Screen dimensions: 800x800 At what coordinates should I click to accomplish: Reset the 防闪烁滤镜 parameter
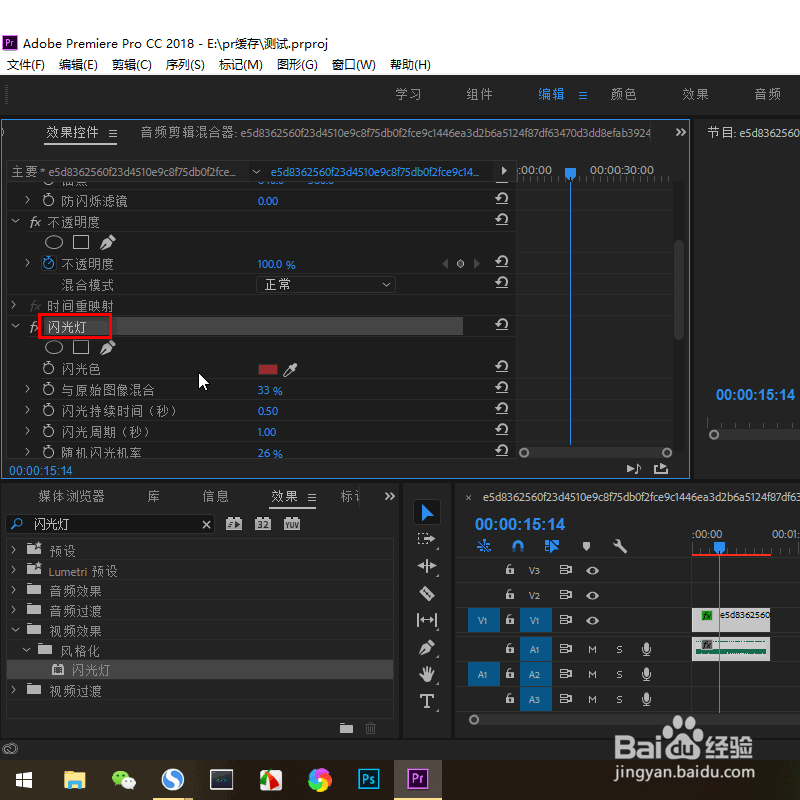(x=502, y=198)
